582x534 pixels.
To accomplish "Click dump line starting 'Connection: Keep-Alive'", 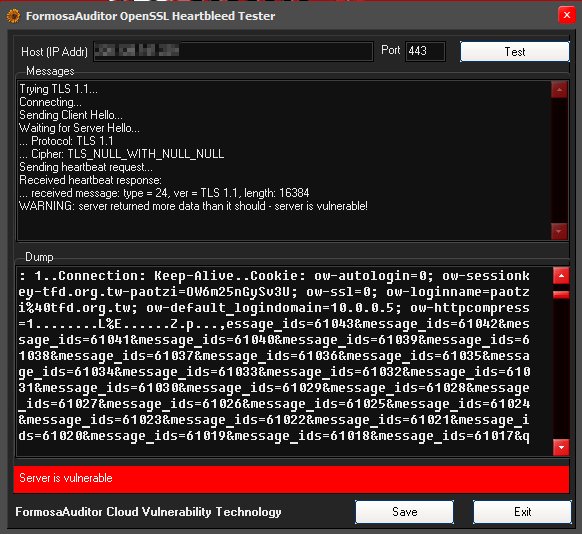I will coord(274,276).
